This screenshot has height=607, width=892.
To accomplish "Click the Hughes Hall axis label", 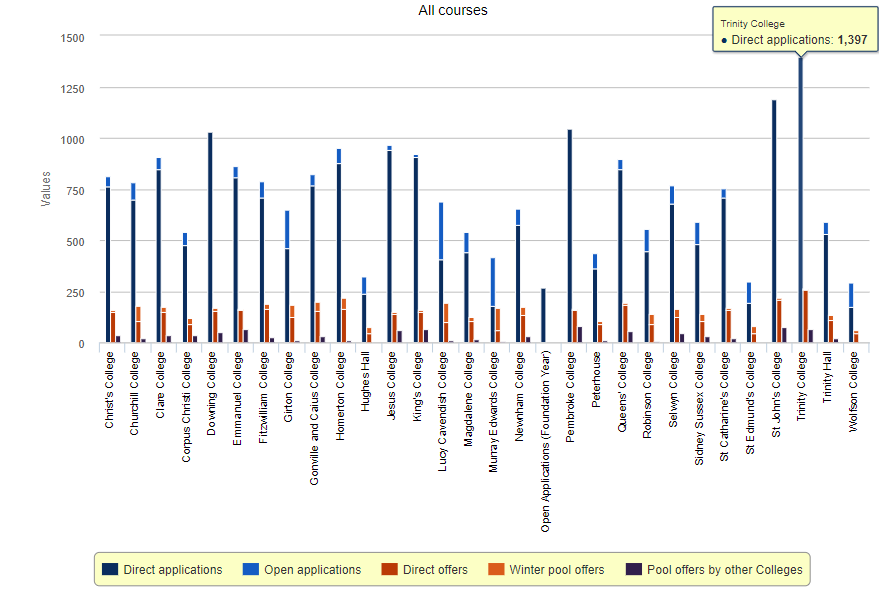I will click(x=365, y=381).
